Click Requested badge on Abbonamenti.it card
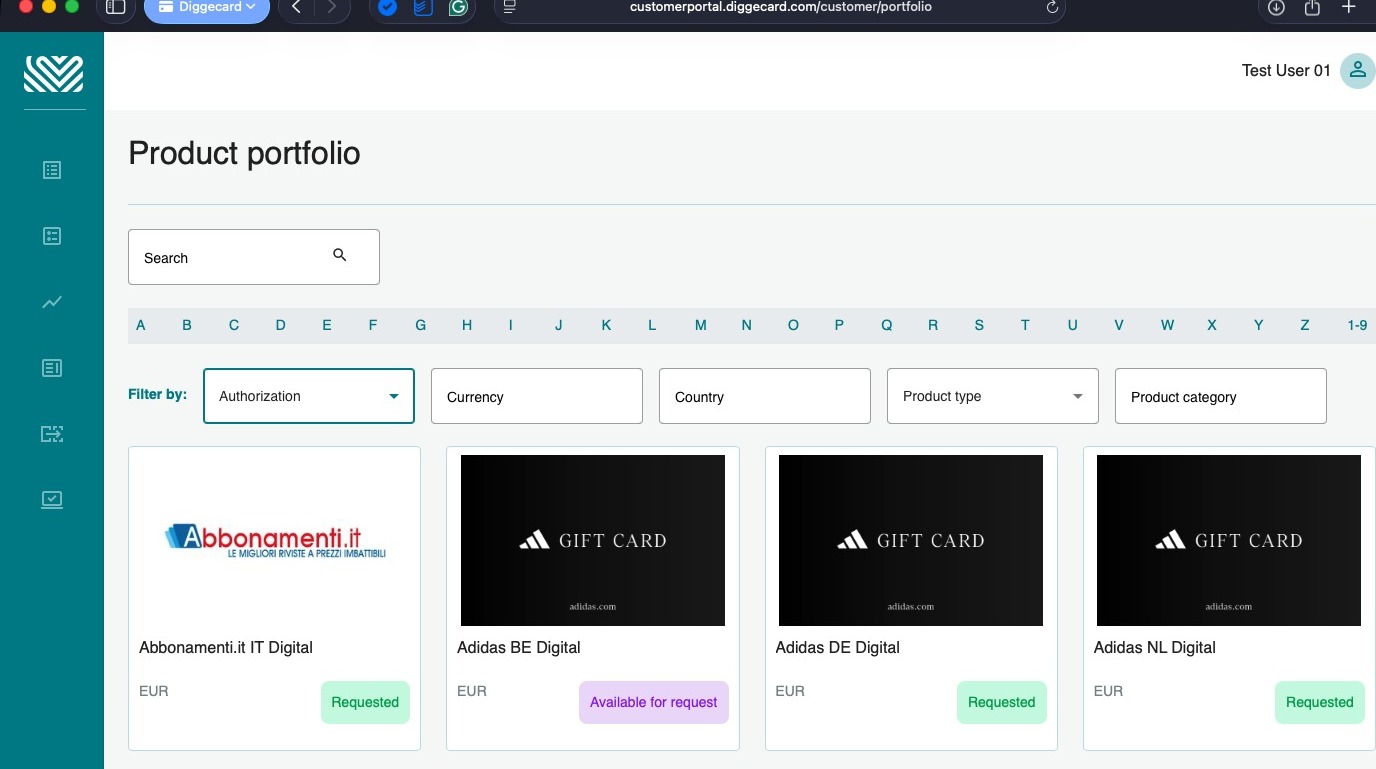 [365, 702]
